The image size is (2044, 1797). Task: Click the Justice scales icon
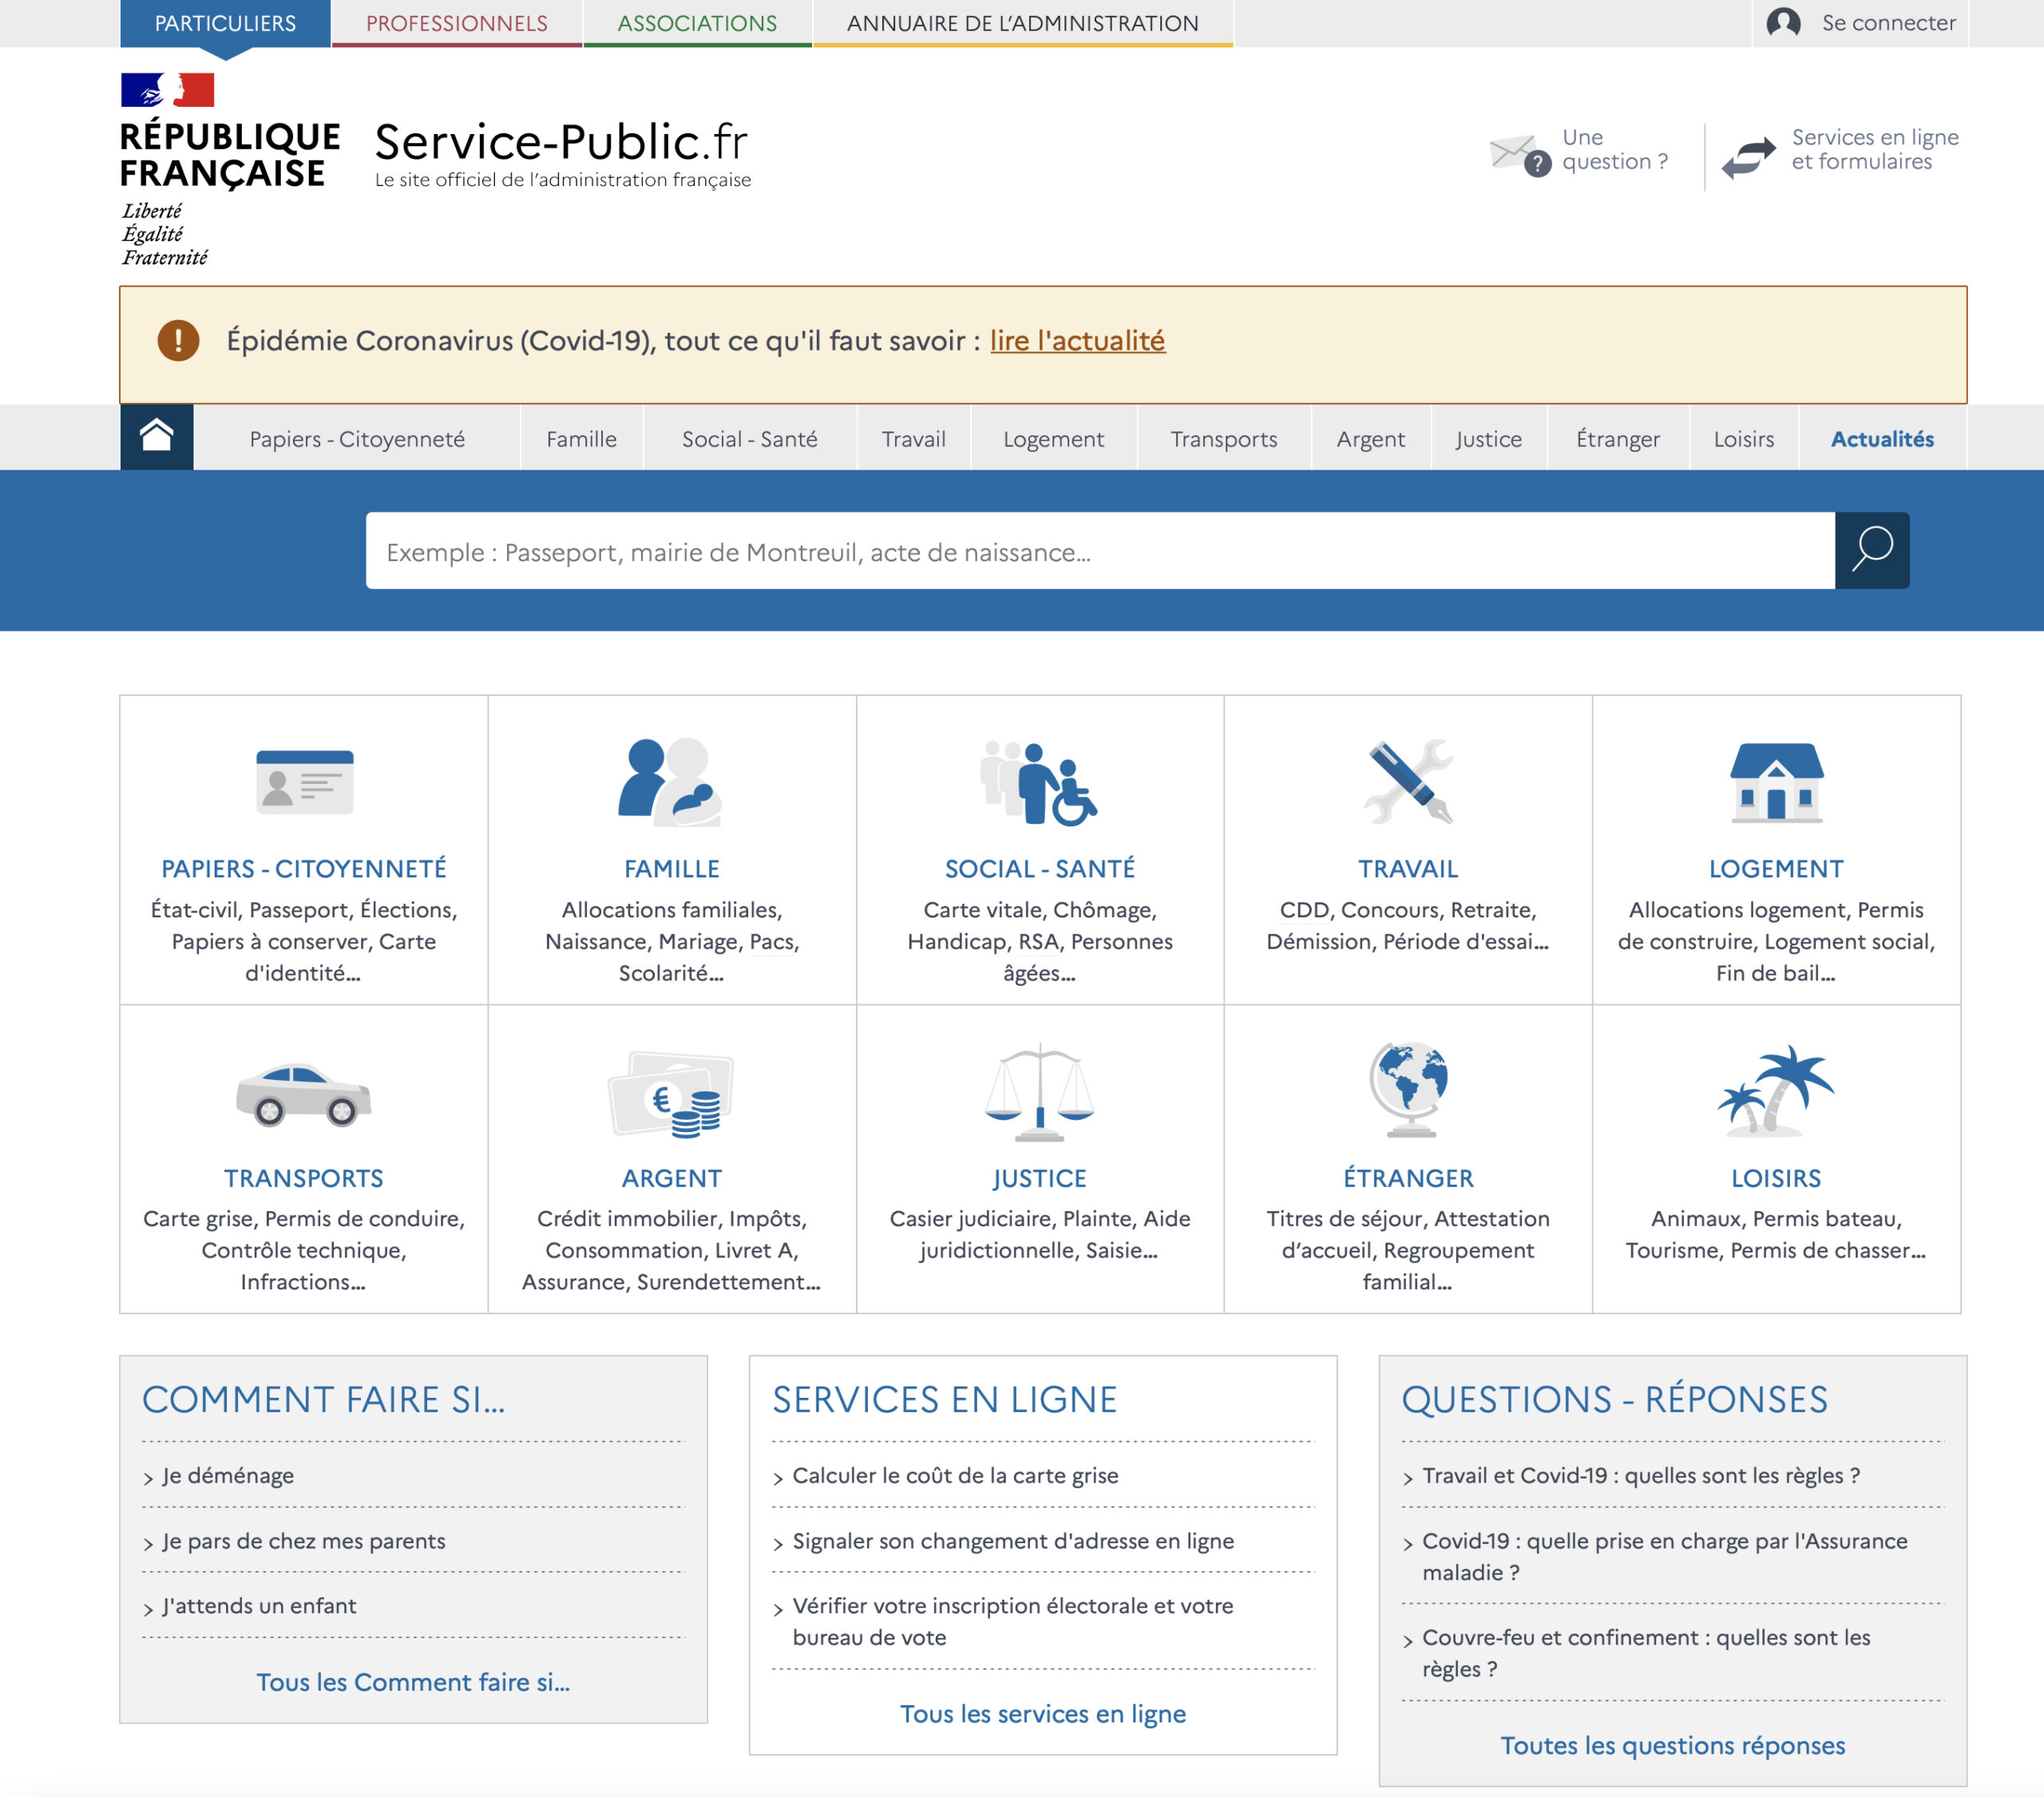[x=1039, y=1092]
